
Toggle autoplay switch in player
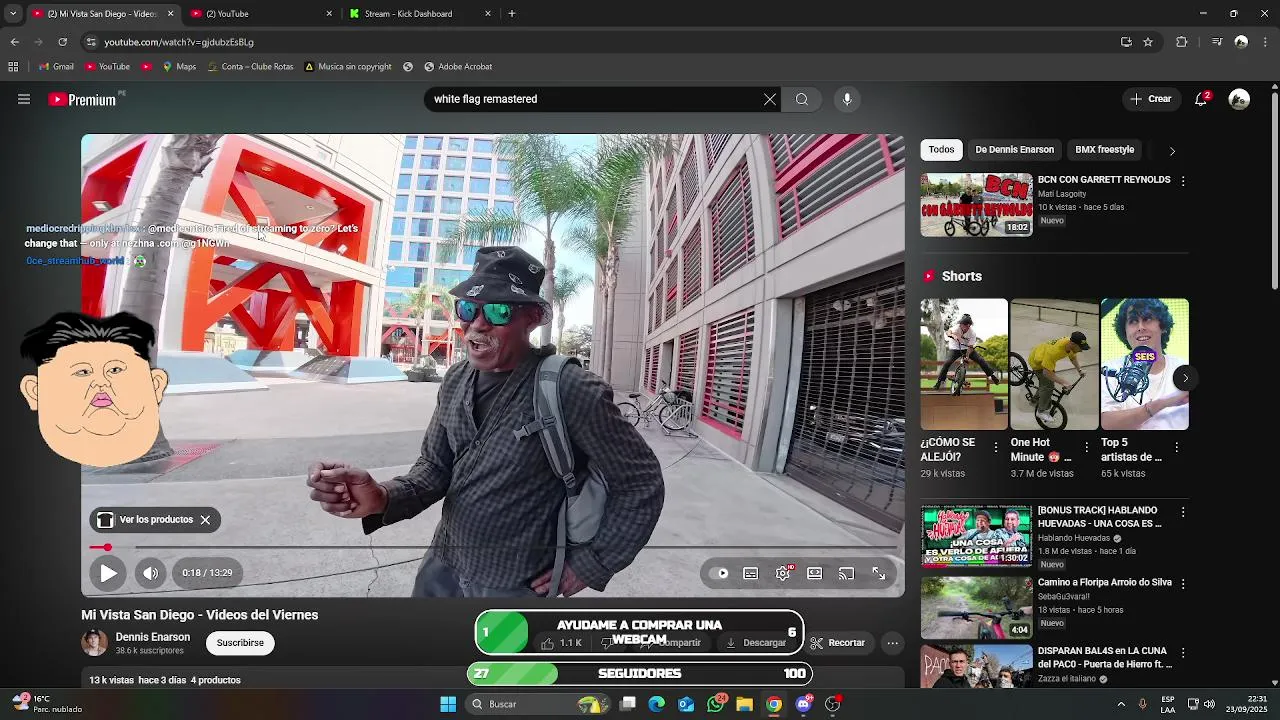719,573
